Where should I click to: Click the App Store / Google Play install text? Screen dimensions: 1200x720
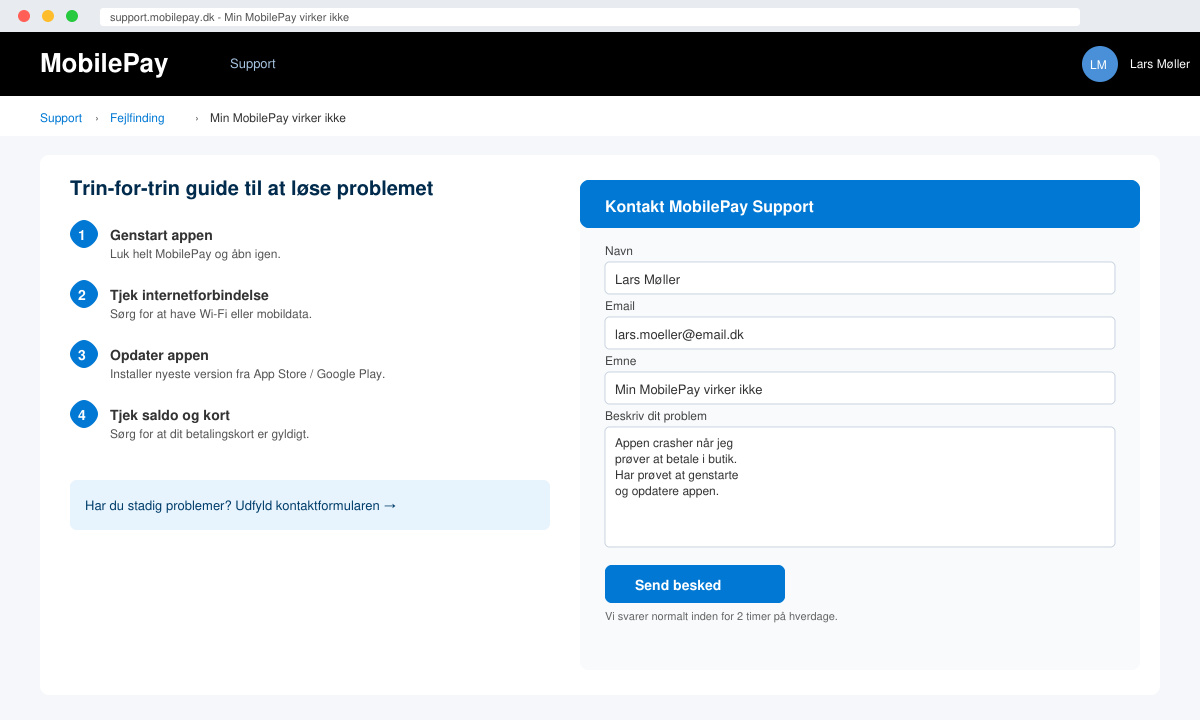coord(247,374)
